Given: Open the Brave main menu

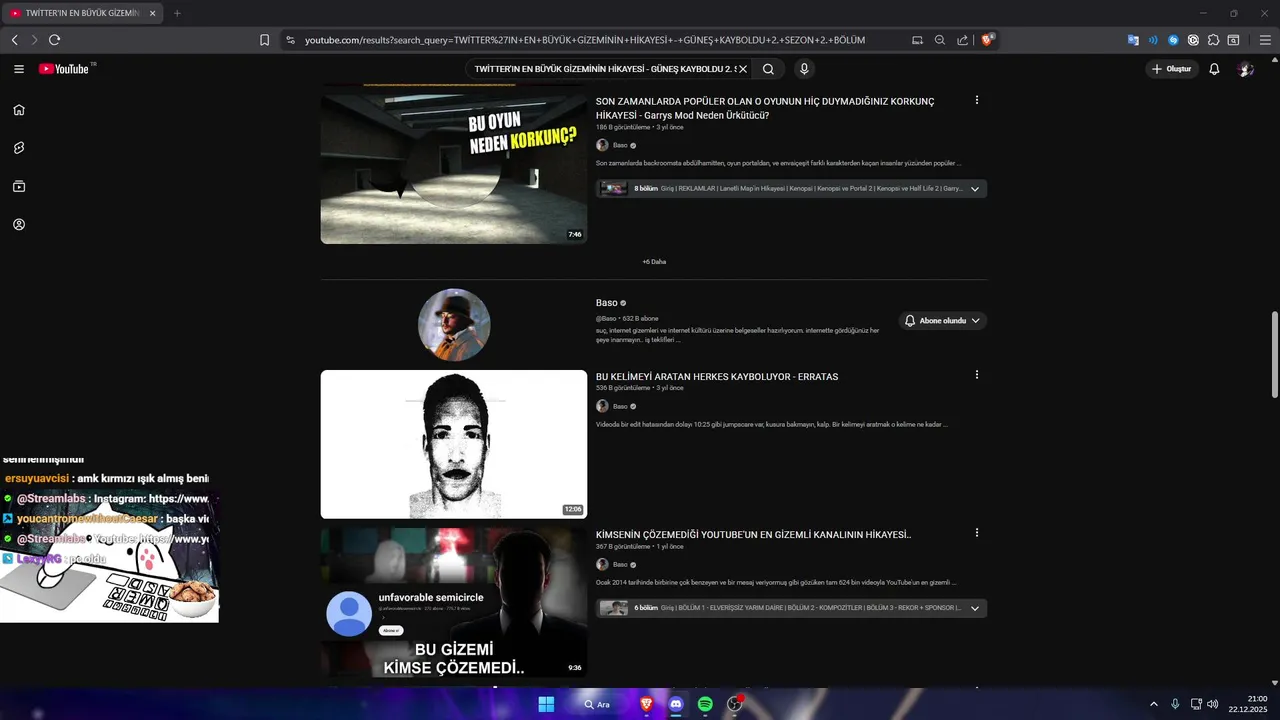Looking at the screenshot, I should [1264, 40].
